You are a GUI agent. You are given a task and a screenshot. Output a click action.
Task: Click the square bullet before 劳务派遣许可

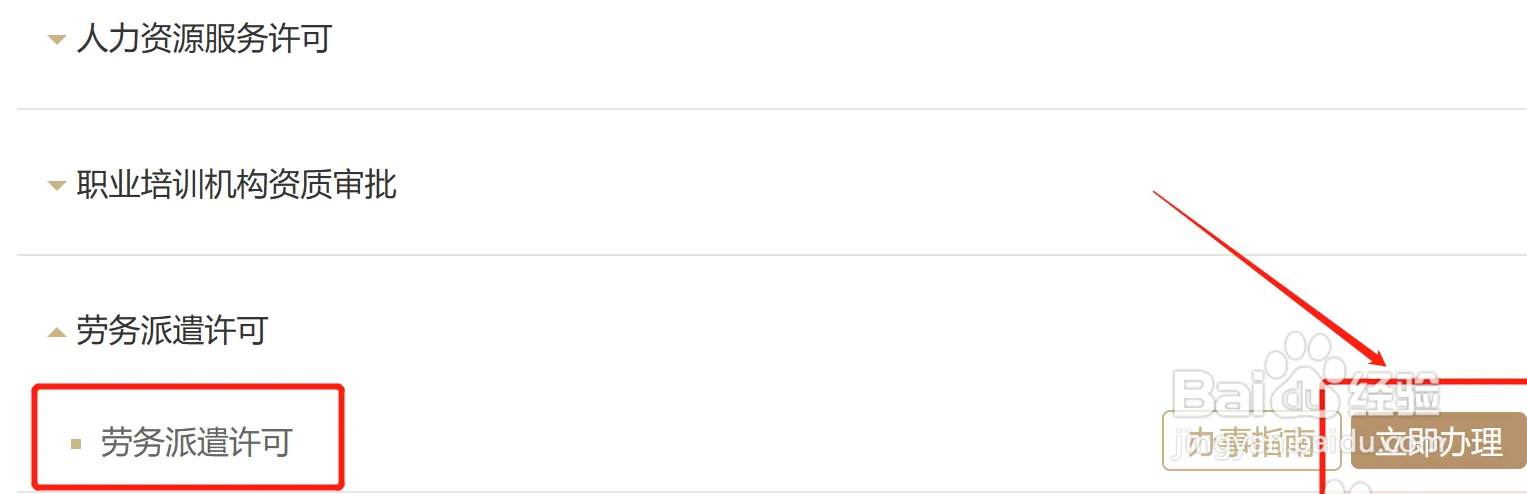tap(76, 443)
